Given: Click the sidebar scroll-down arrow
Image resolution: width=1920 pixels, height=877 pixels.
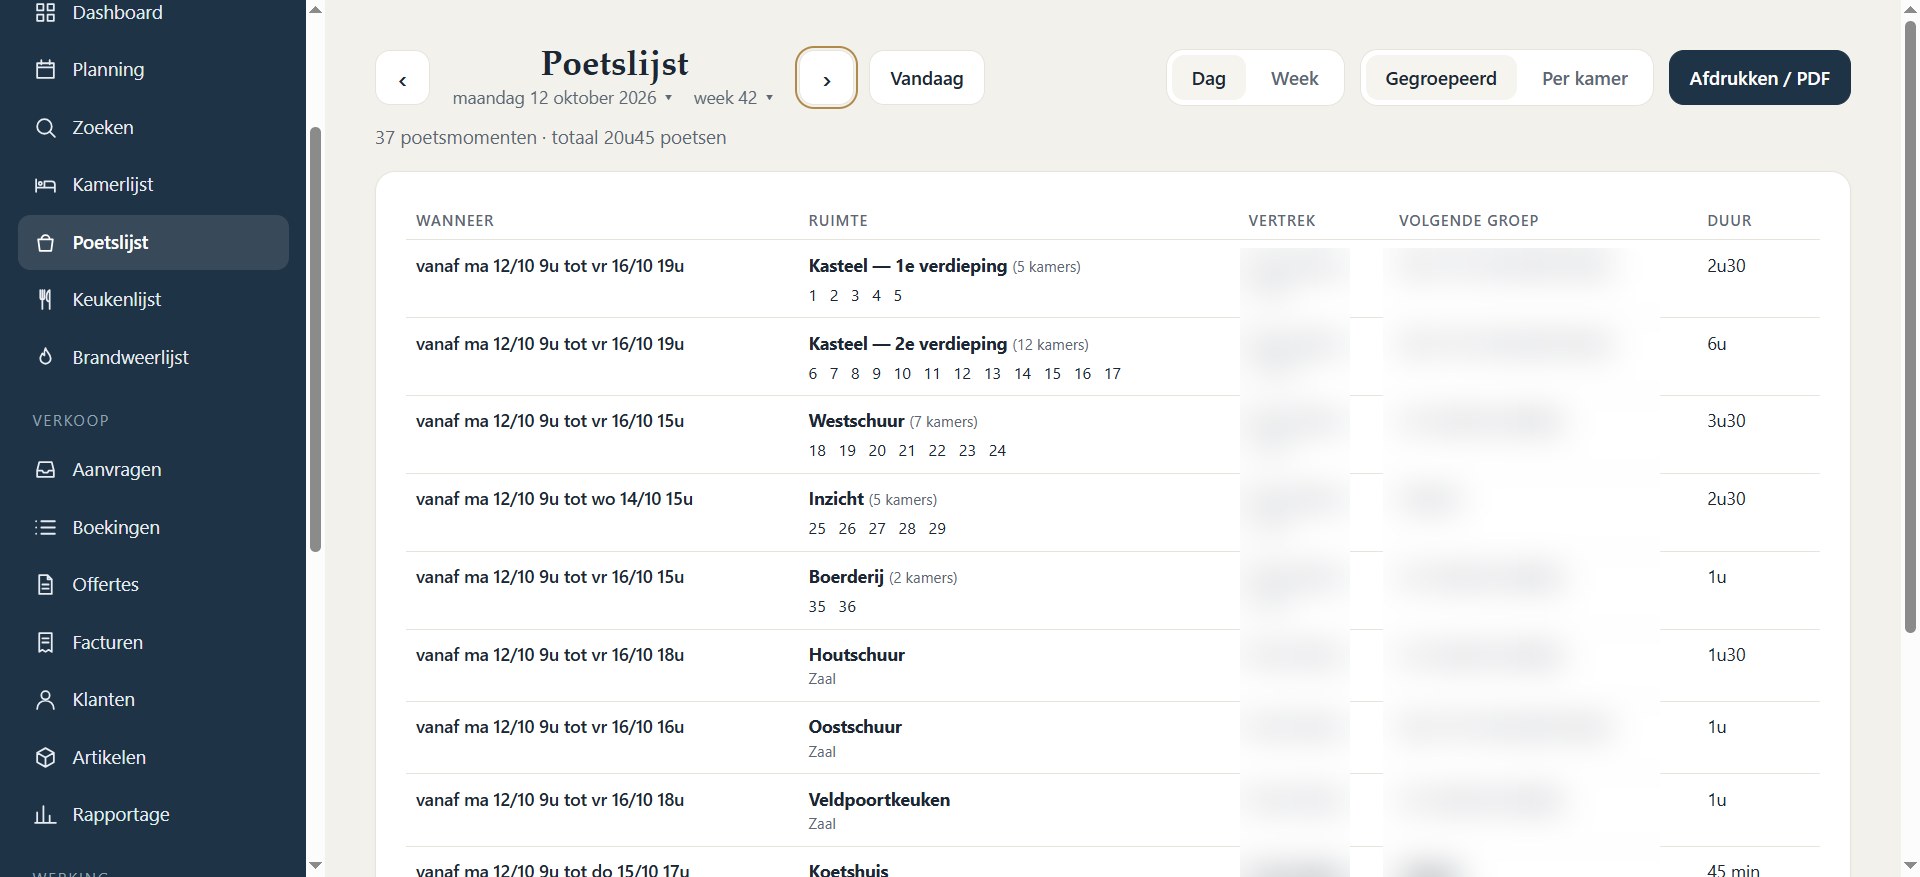Looking at the screenshot, I should (315, 866).
